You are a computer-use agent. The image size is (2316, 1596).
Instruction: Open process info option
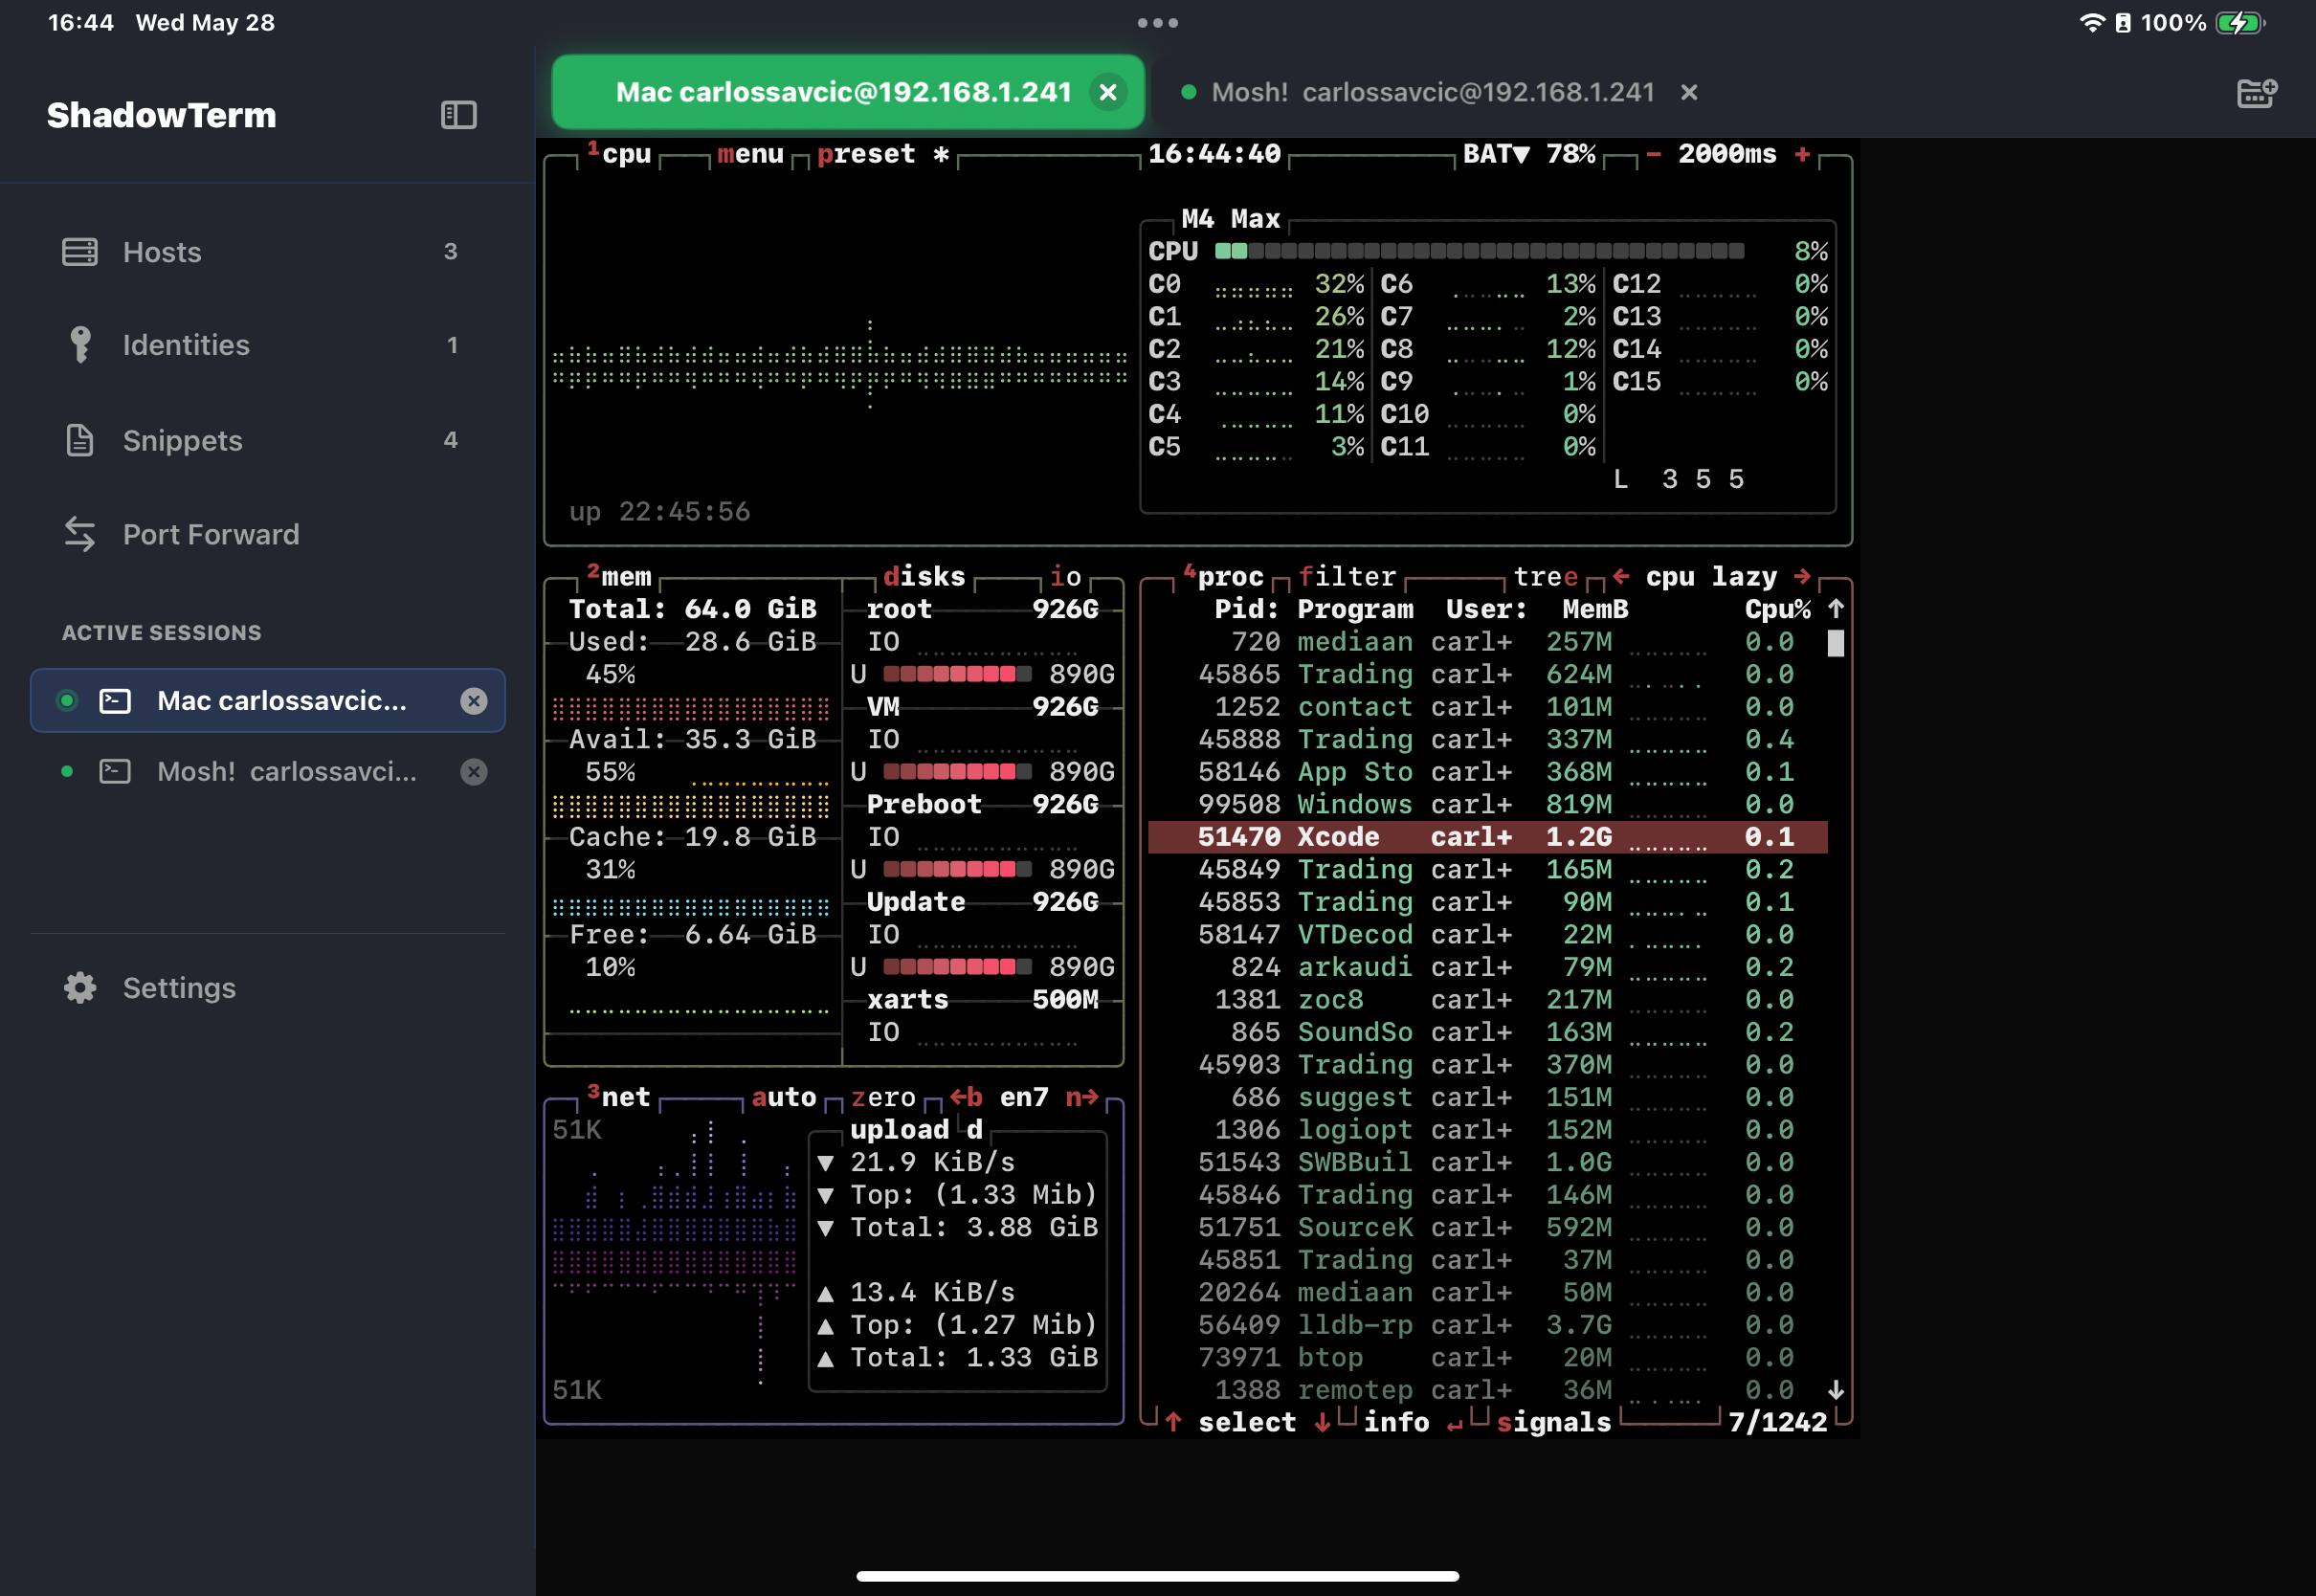[1397, 1422]
